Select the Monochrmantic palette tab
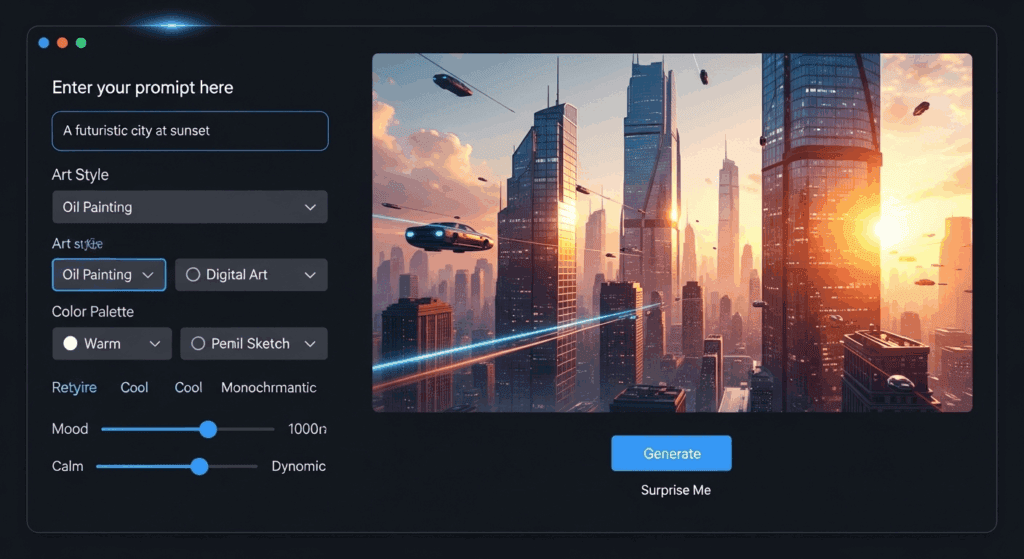 coord(268,387)
